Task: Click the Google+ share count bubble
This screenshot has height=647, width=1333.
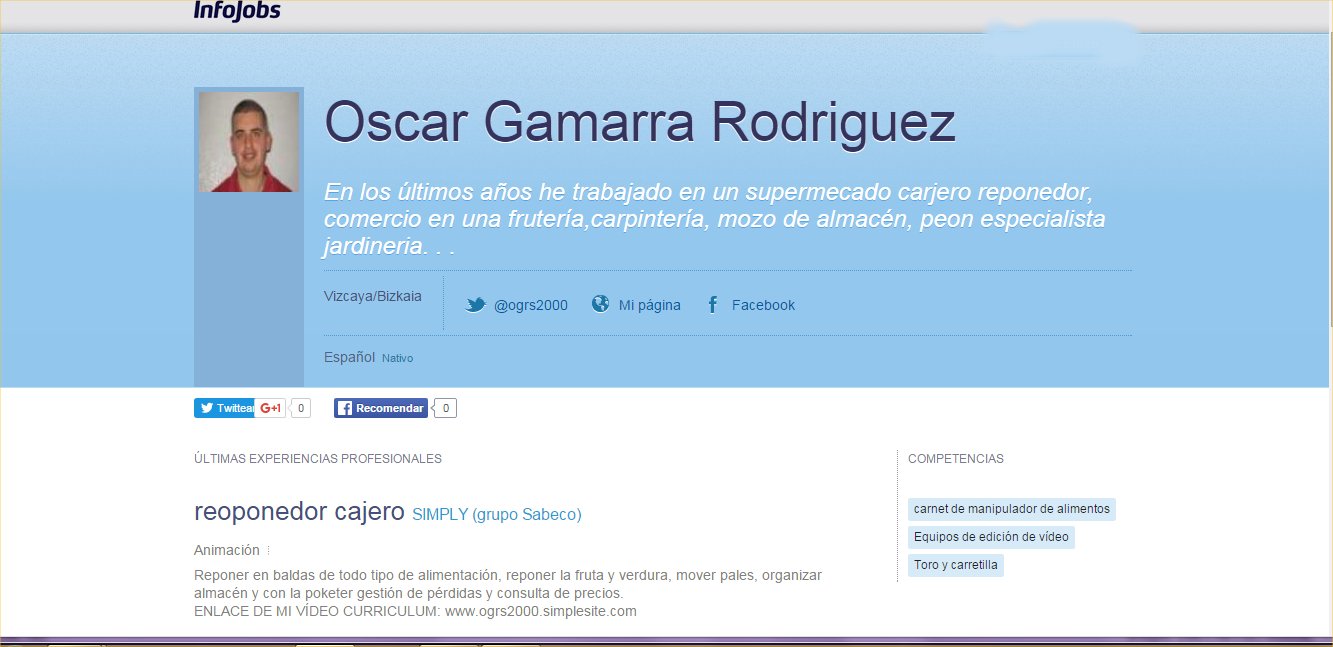Action: point(300,408)
